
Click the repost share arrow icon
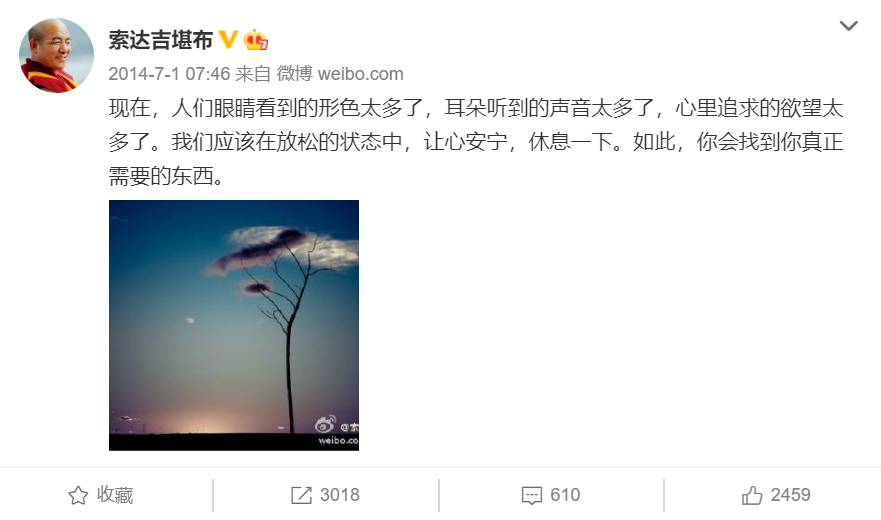[301, 495]
